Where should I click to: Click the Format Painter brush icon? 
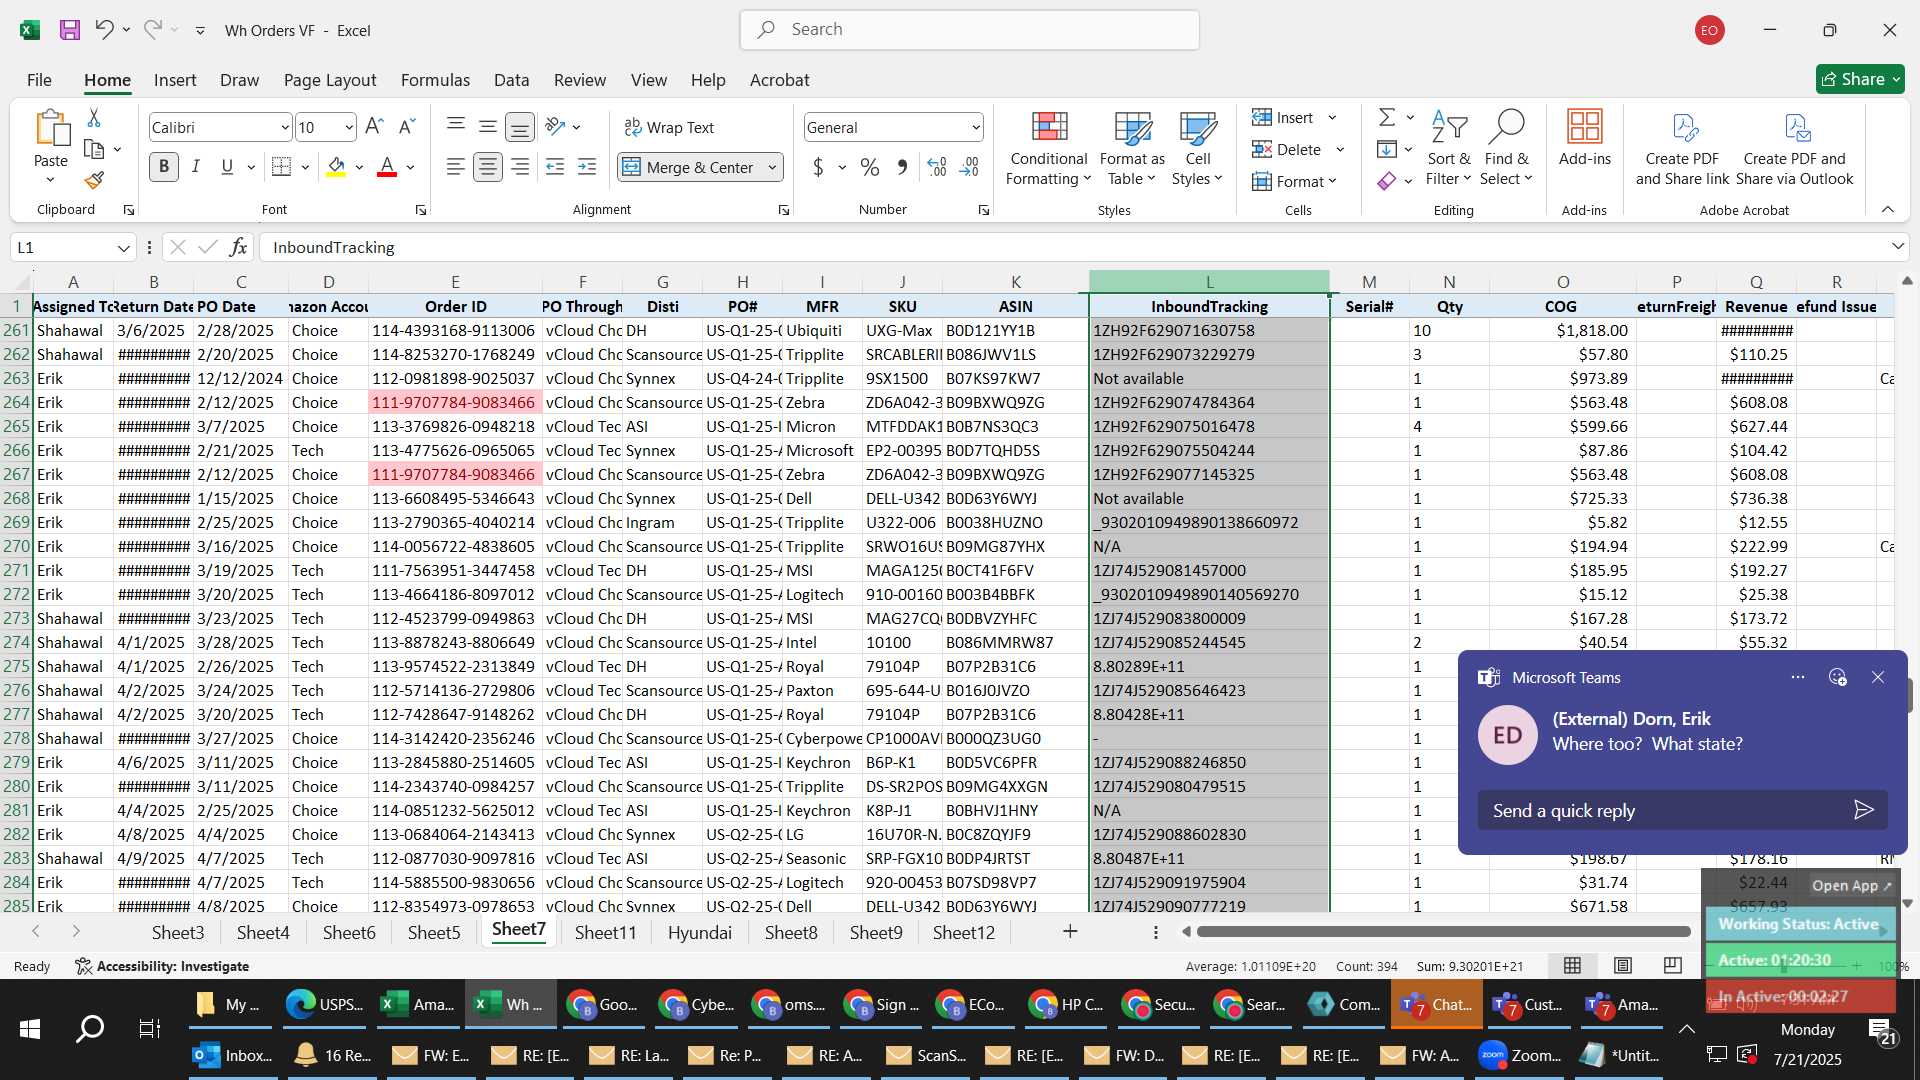coord(94,180)
